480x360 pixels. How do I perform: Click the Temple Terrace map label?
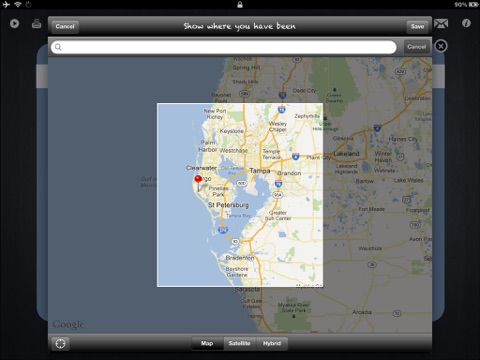pos(271,154)
